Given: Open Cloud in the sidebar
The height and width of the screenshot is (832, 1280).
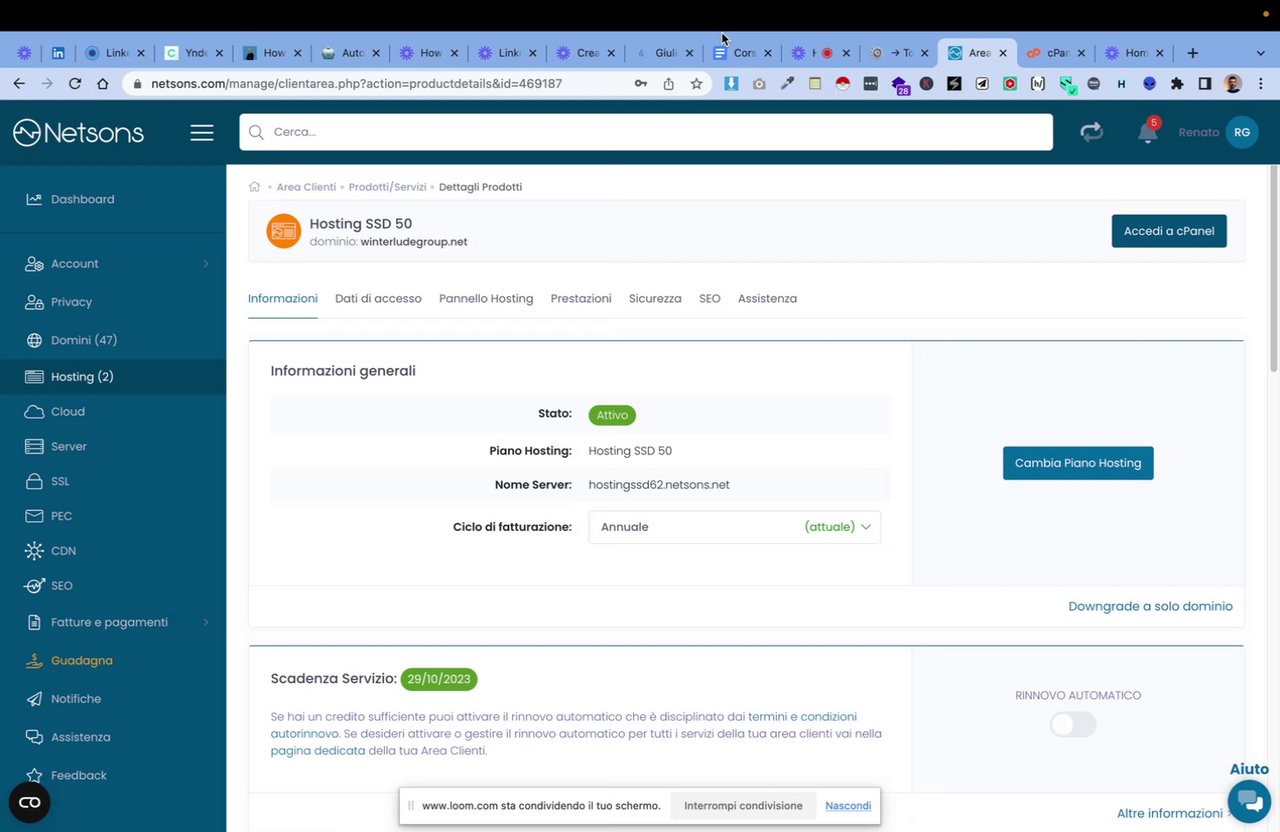Looking at the screenshot, I should (x=68, y=412).
